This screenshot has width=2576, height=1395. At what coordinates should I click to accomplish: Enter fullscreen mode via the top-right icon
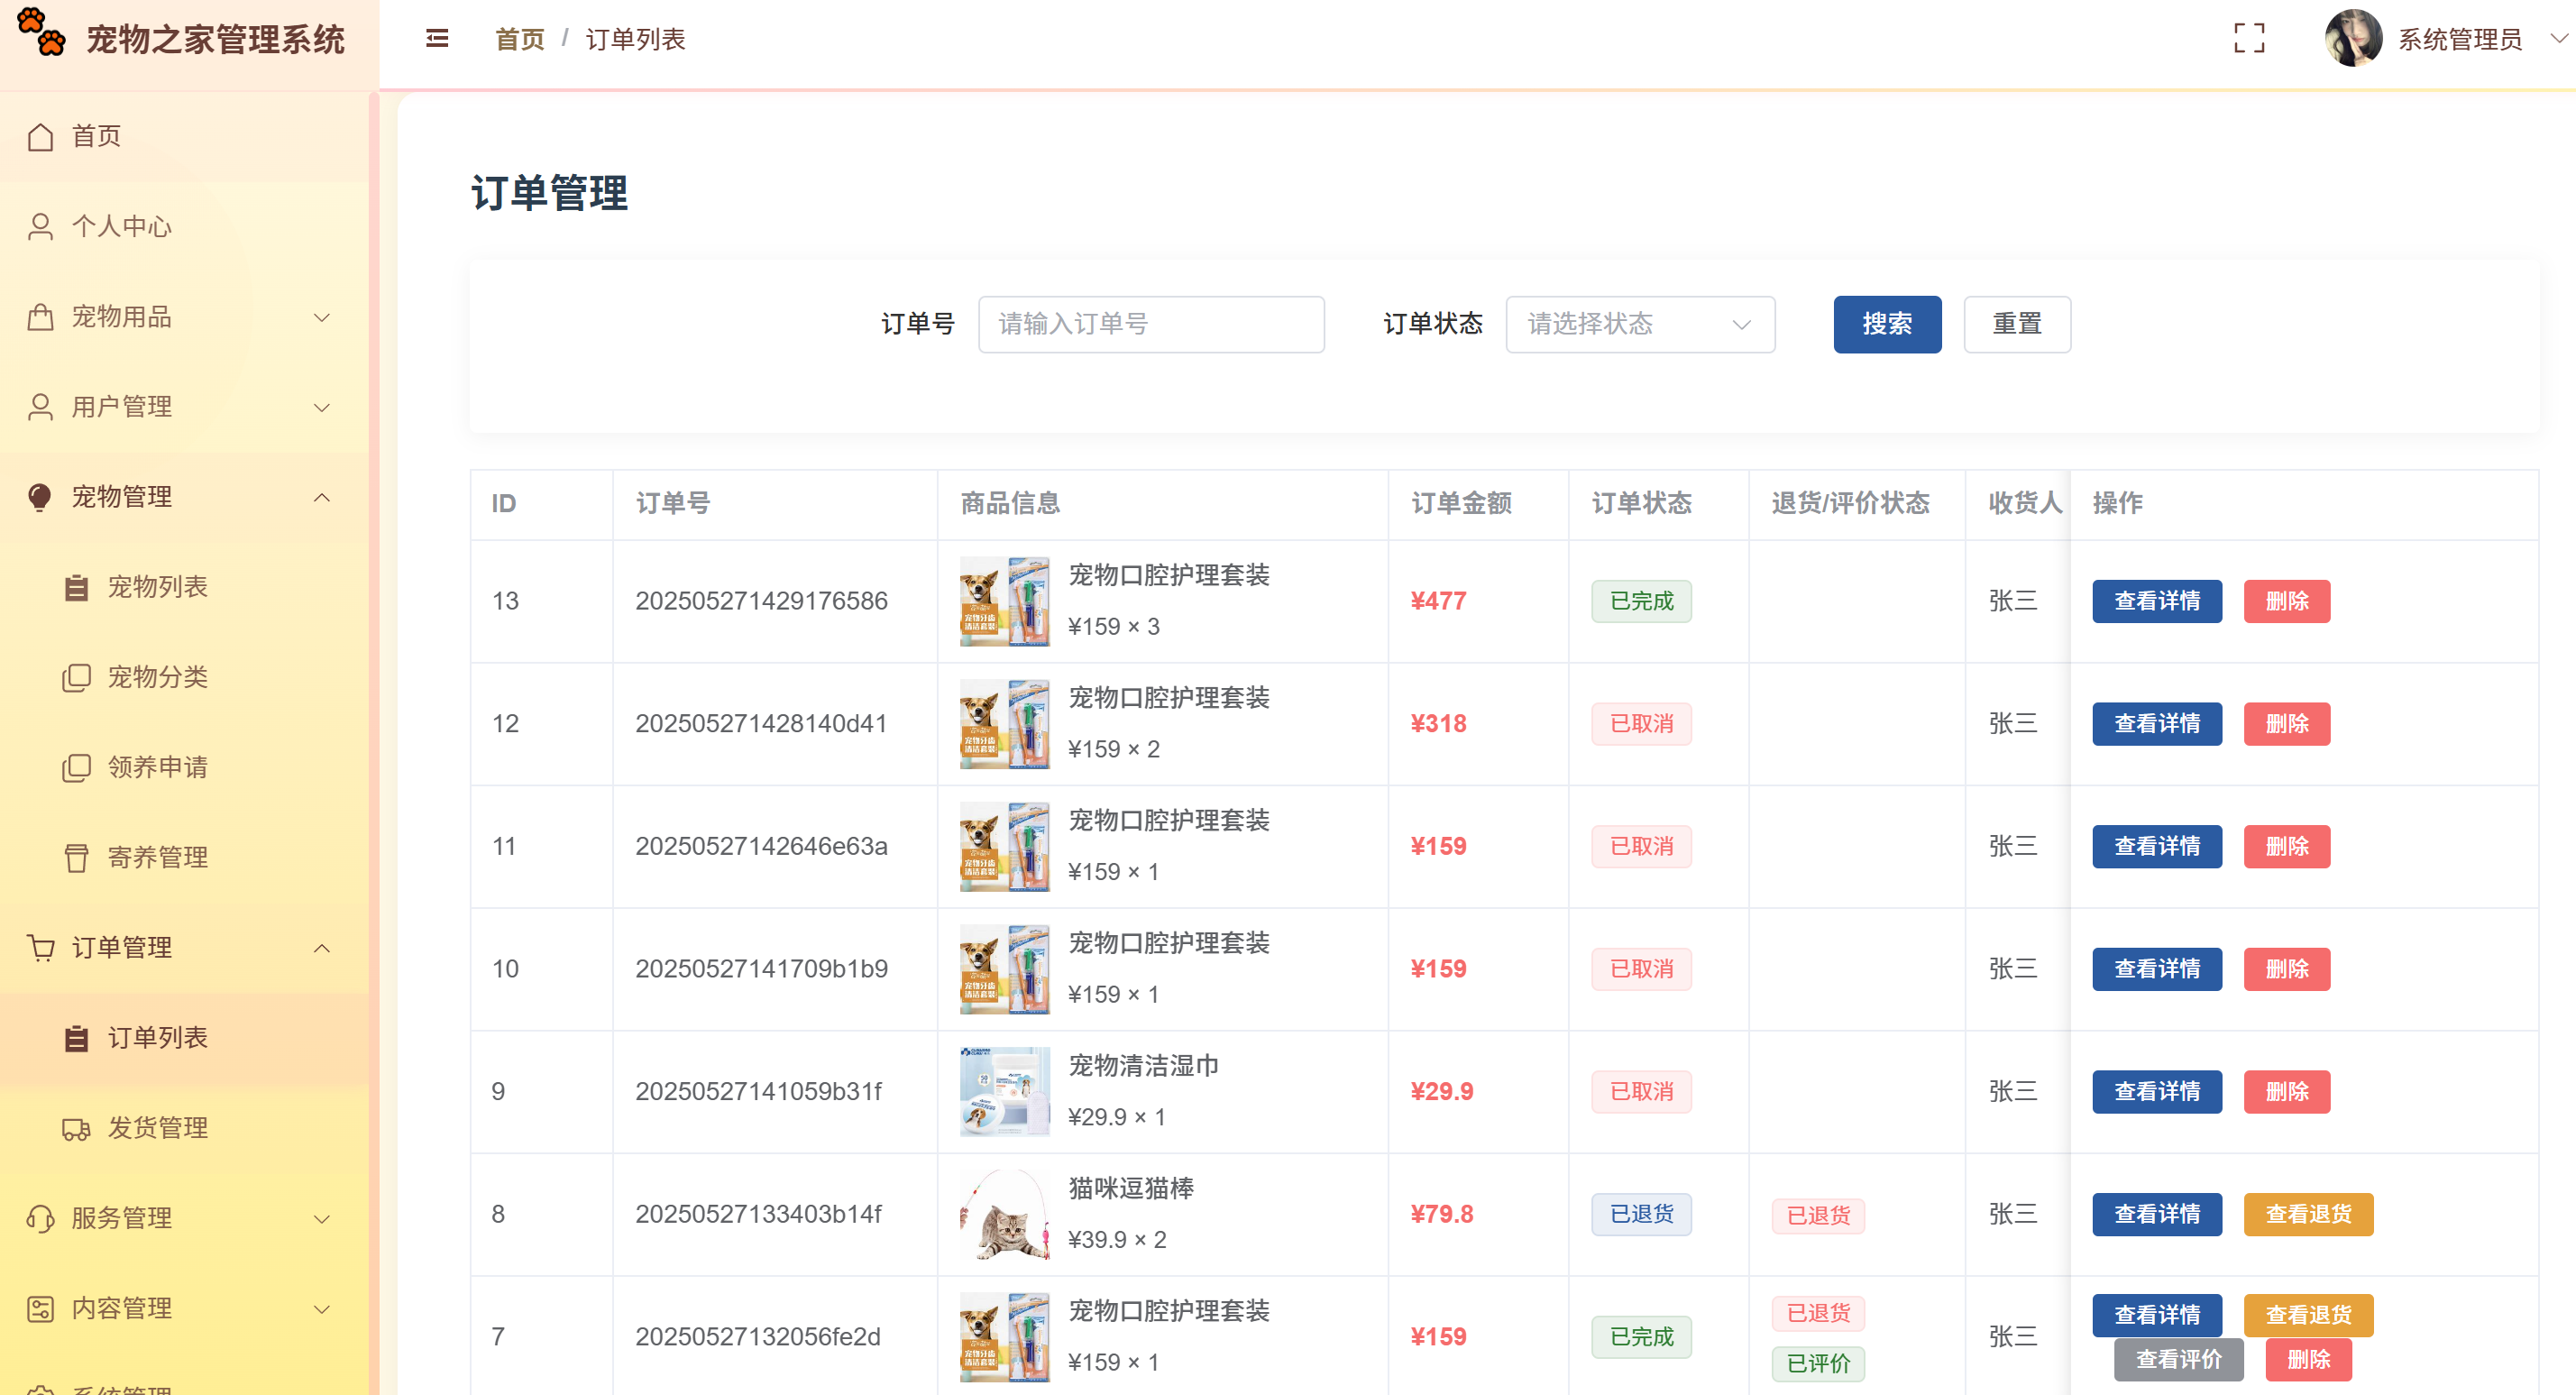2250,38
